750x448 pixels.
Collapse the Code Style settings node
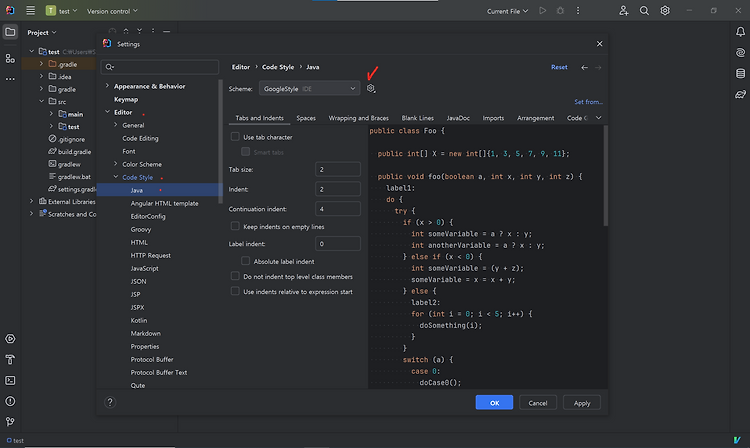116,177
